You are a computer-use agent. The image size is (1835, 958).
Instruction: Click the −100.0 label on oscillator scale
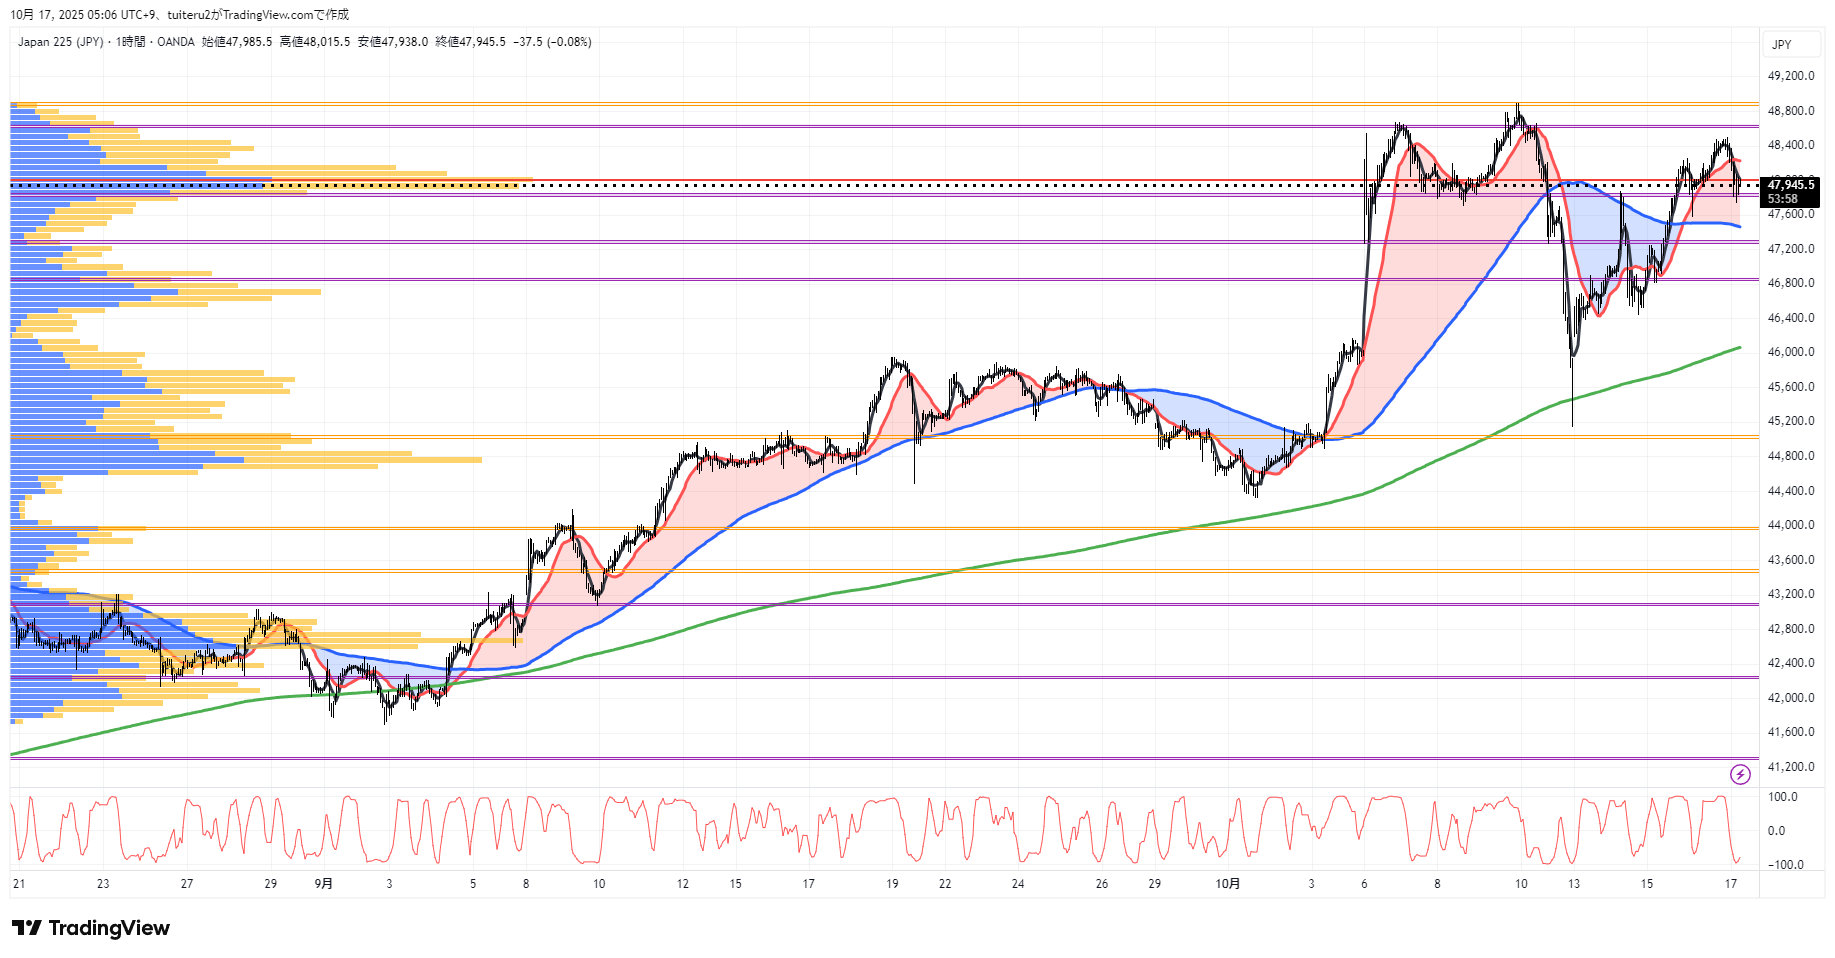(x=1785, y=865)
